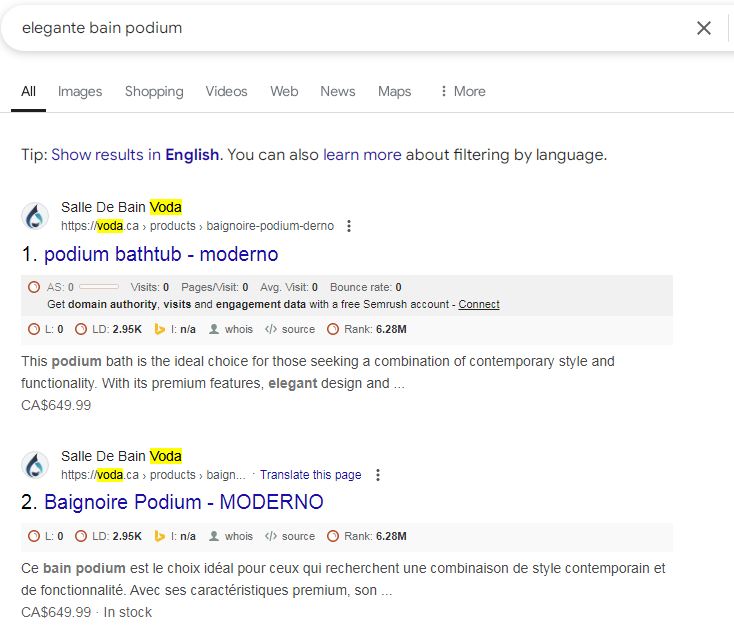Click the 'Pages/Visit: 0' metric
Image resolution: width=734 pixels, height=633 pixels.
215,287
